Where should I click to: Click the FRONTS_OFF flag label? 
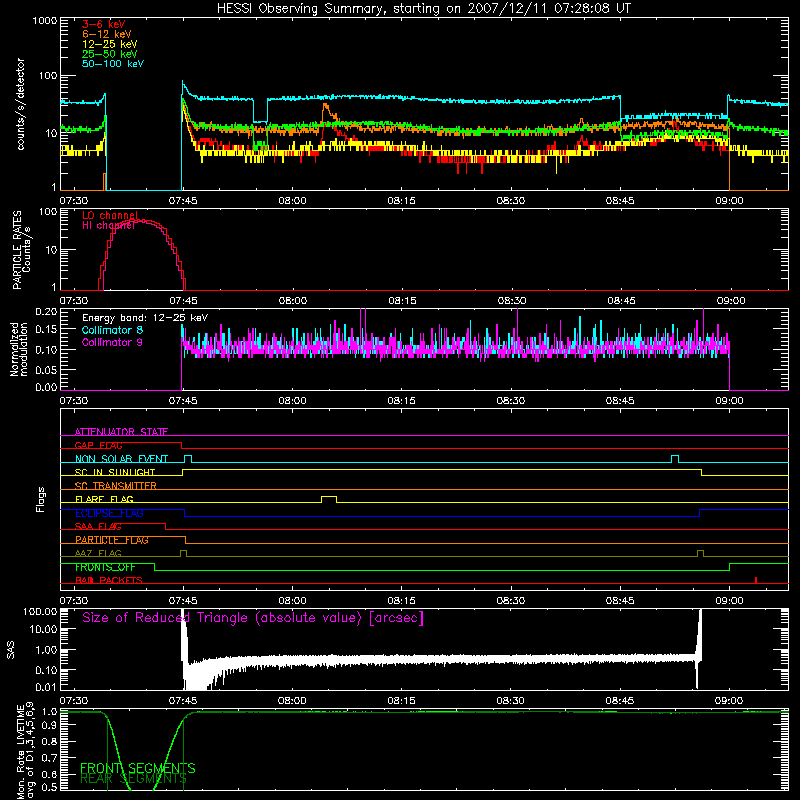(x=105, y=567)
